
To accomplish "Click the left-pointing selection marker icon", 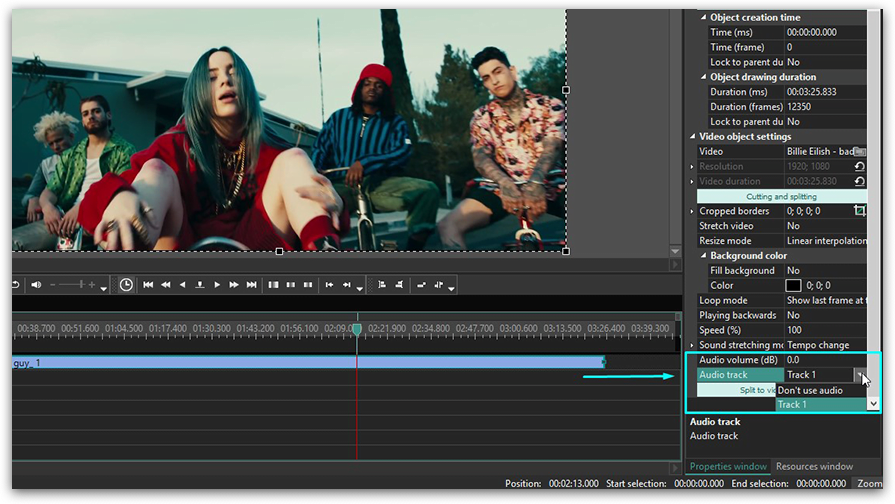I will tap(329, 285).
